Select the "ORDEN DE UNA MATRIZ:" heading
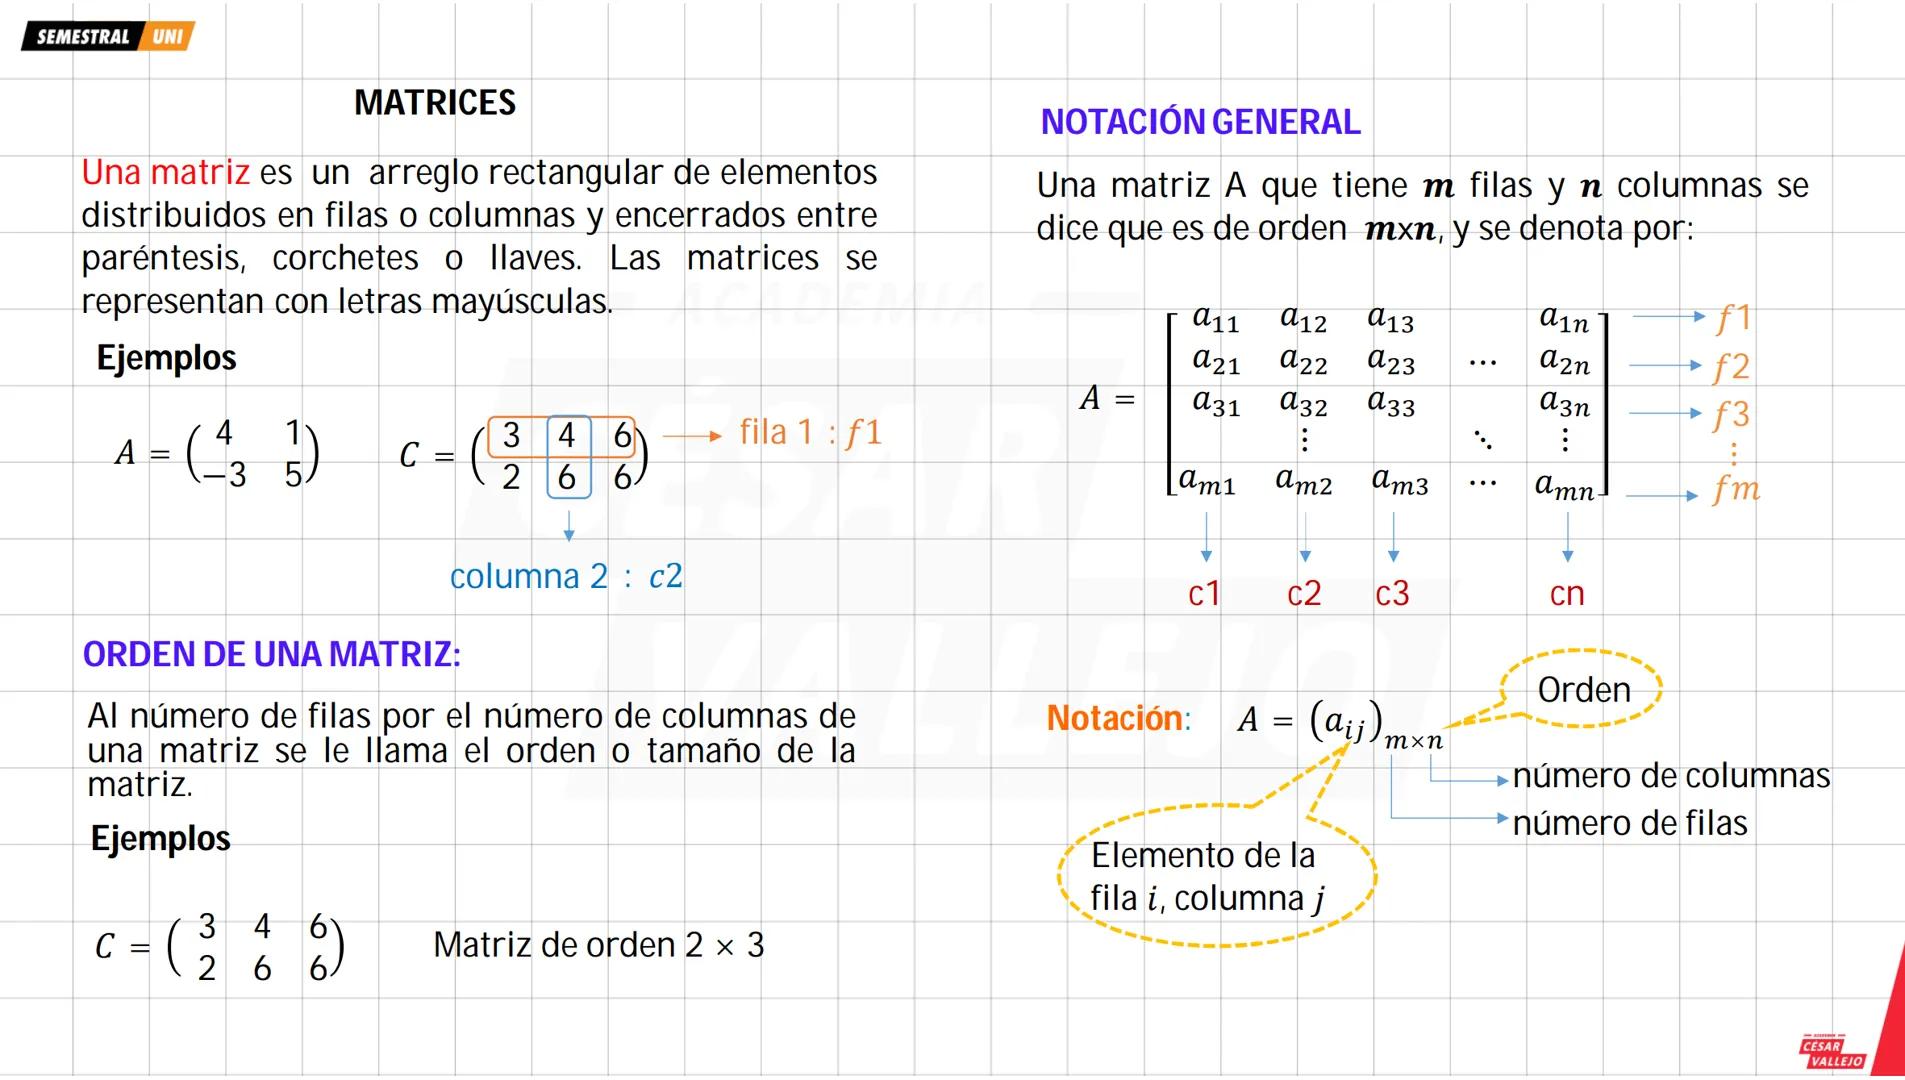1905x1080 pixels. 271,655
